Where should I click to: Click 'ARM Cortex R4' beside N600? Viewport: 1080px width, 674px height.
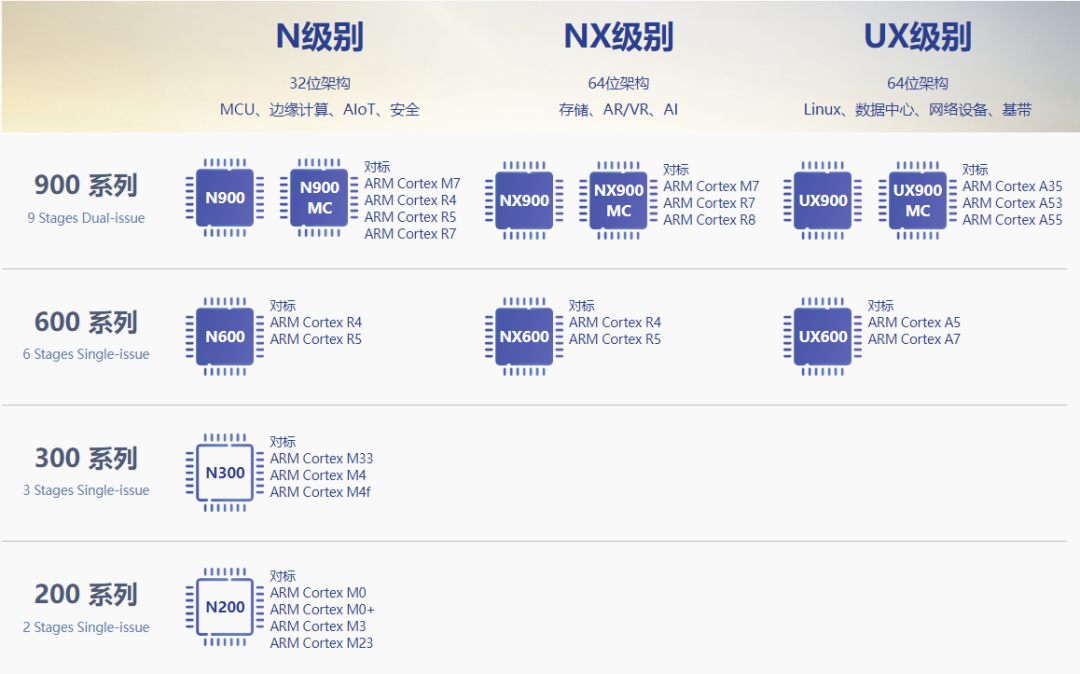(316, 323)
